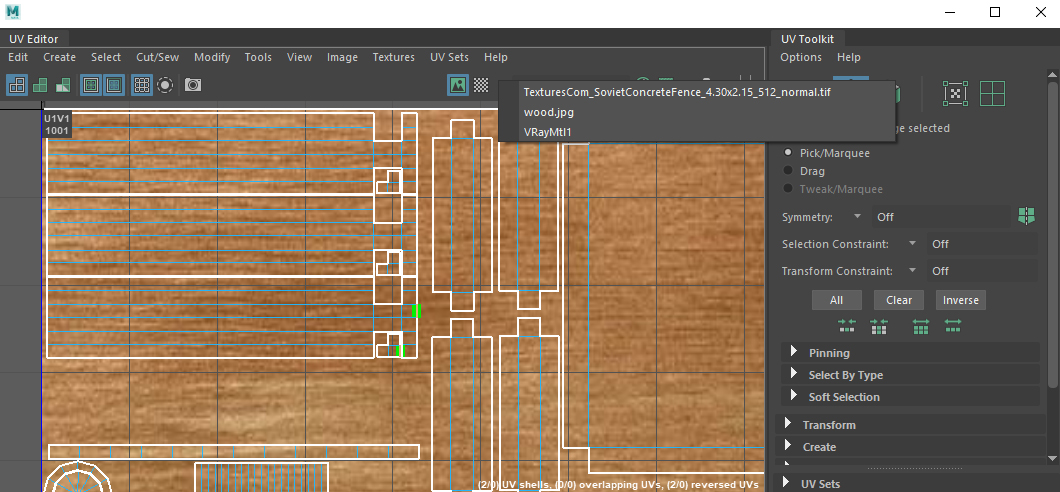This screenshot has height=492, width=1060.
Task: Open the UV Toolkit Help menu
Action: tap(849, 57)
